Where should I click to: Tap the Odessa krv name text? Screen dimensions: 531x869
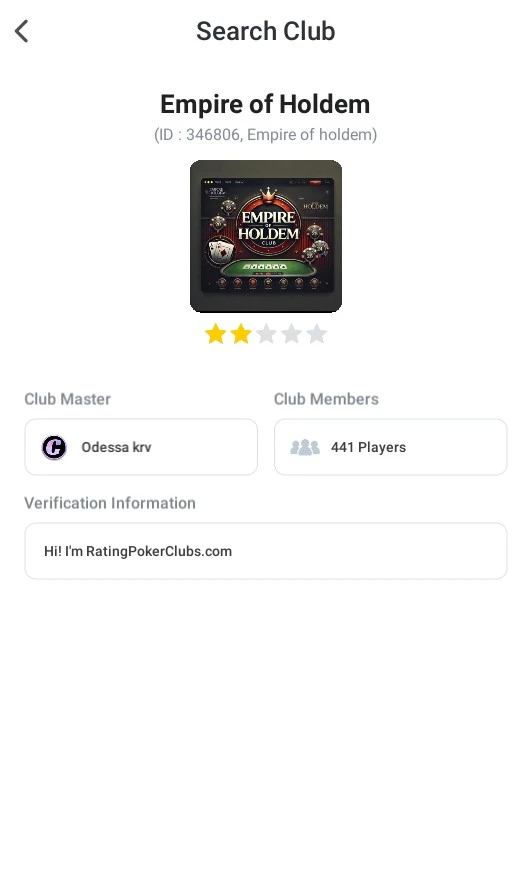116,447
